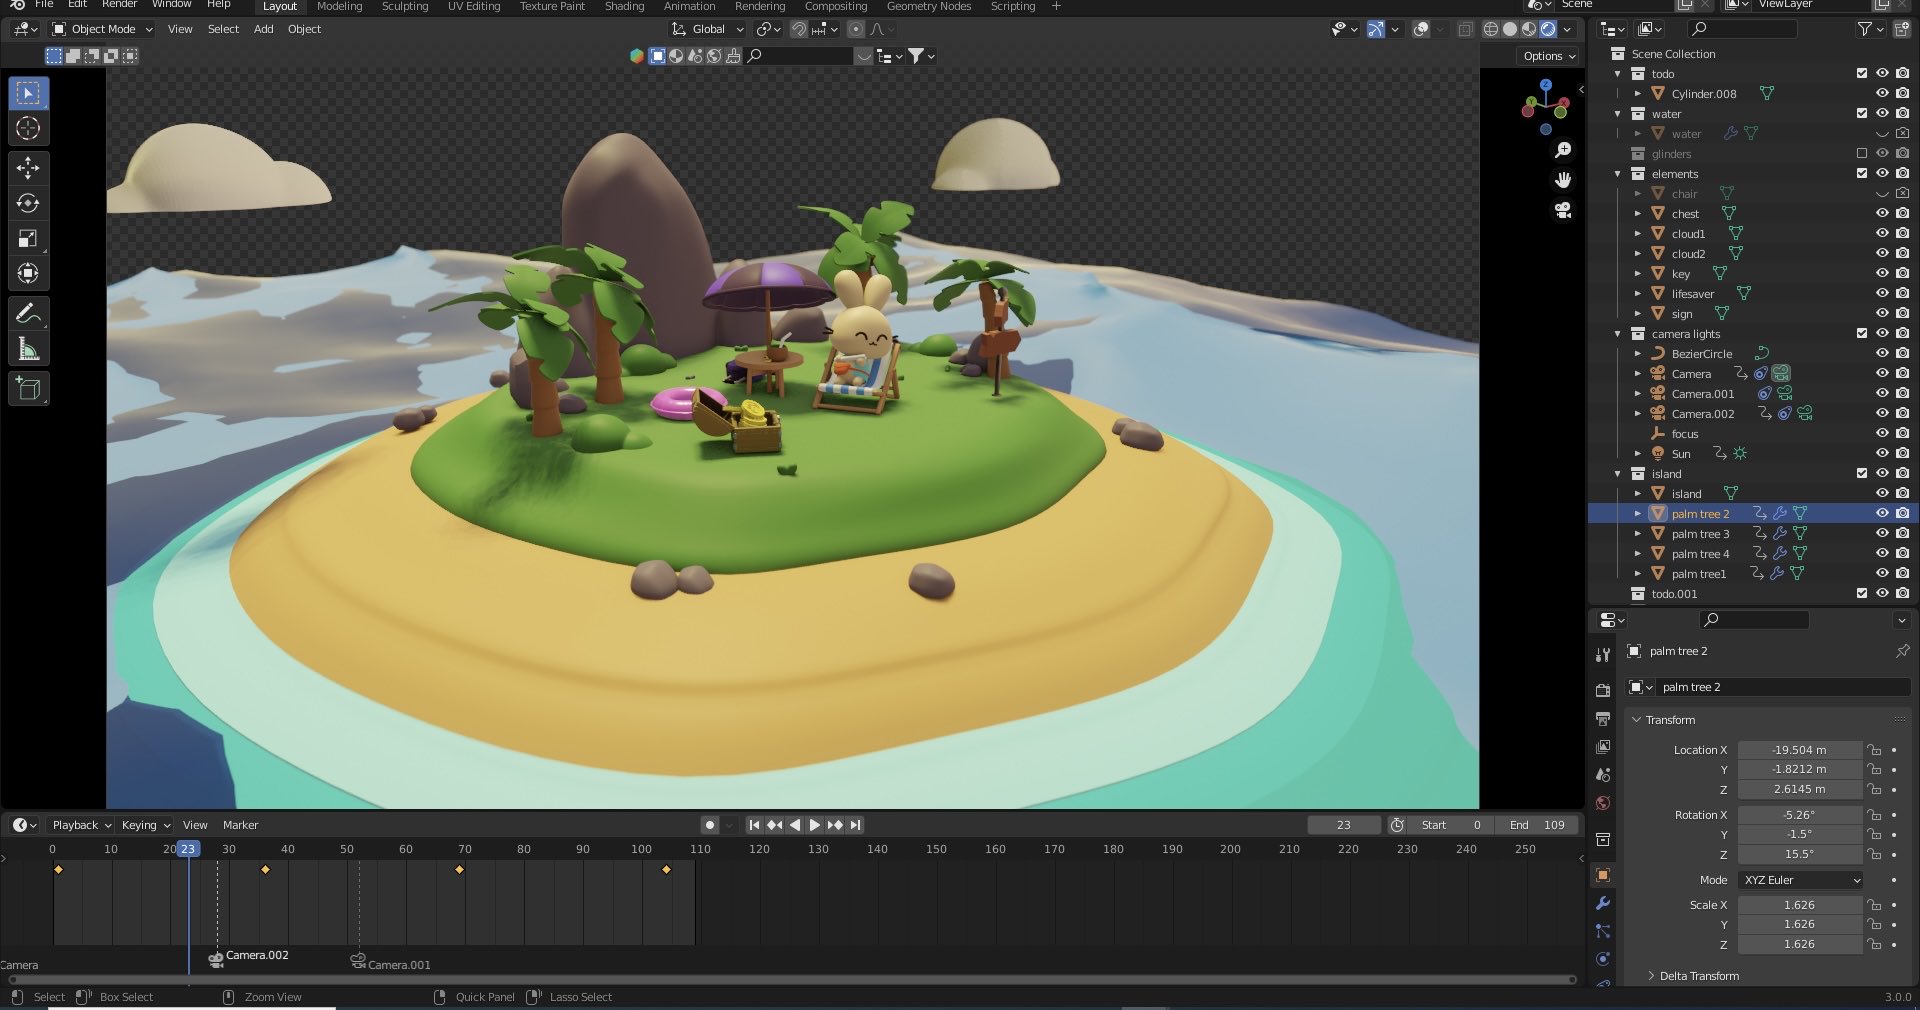1920x1010 pixels.
Task: Hide the chest object in viewport
Action: [1882, 214]
